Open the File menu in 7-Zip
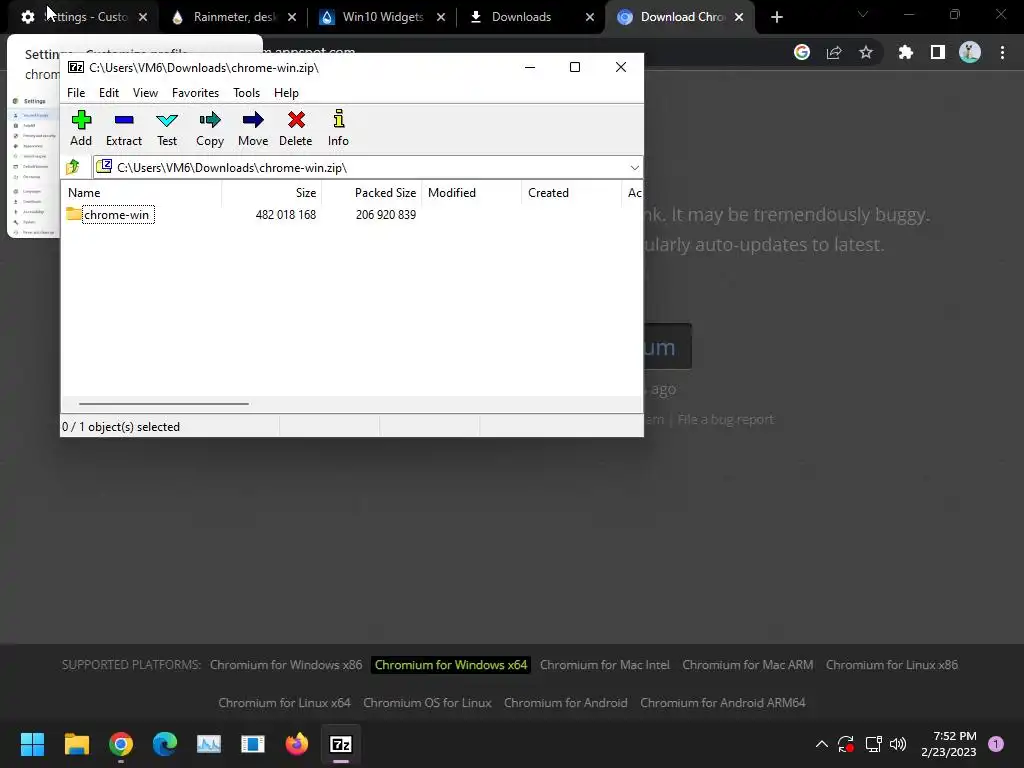1024x768 pixels. (76, 93)
